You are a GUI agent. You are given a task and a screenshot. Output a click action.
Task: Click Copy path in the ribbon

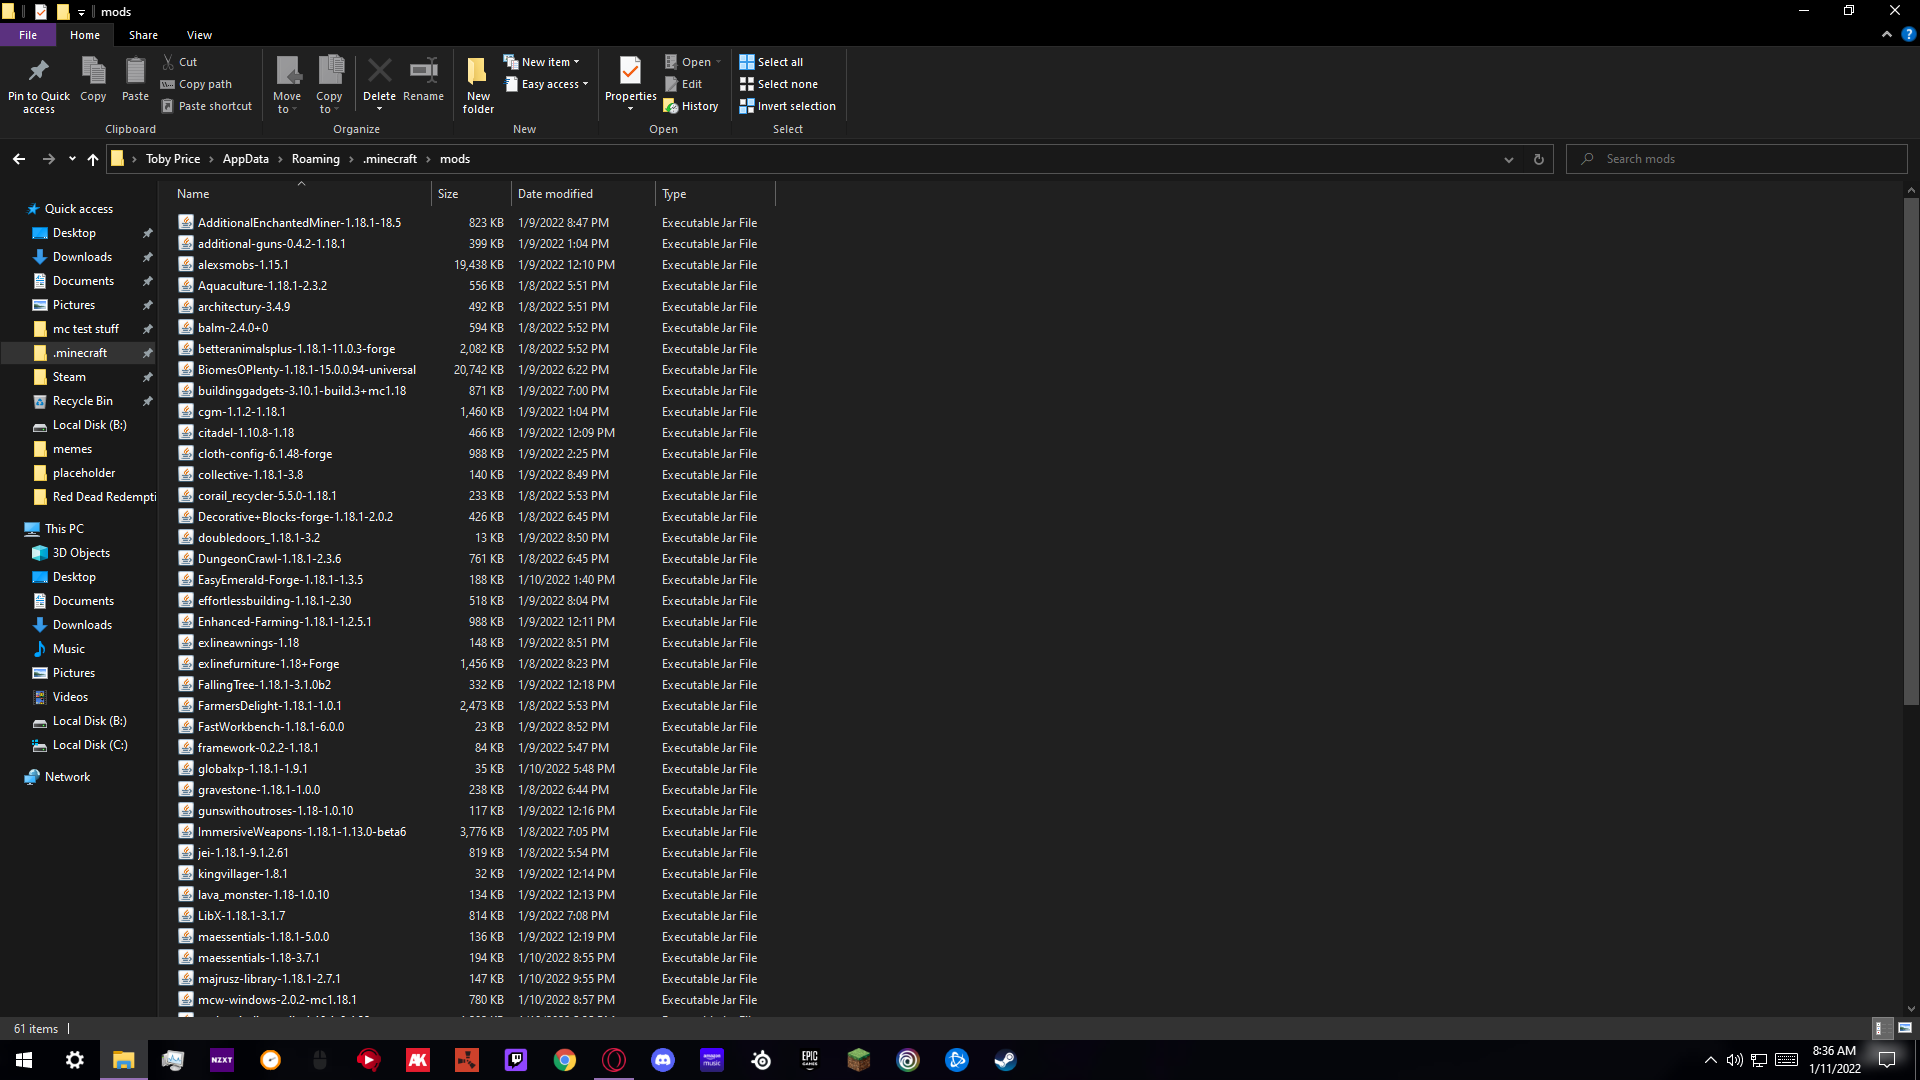(x=196, y=84)
